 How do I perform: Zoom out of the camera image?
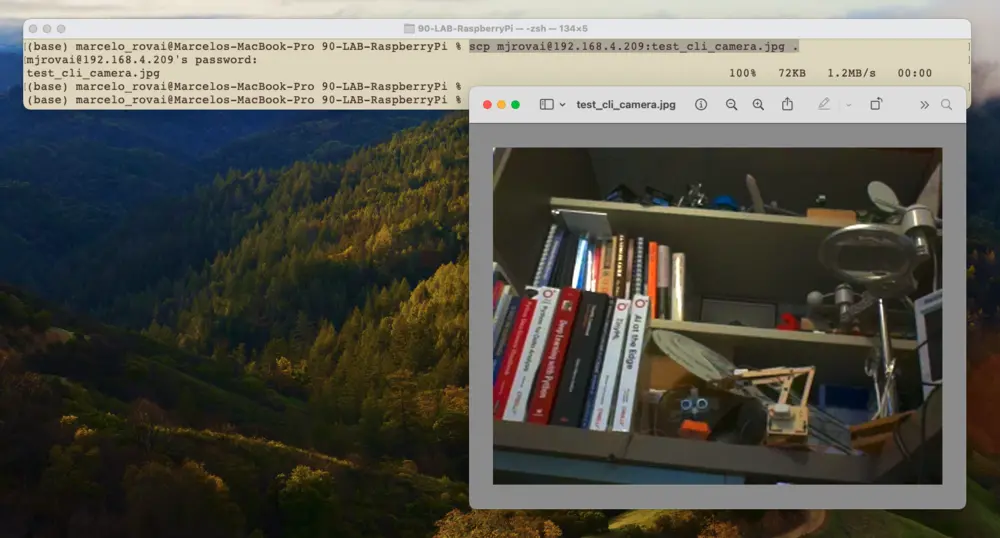tap(731, 104)
